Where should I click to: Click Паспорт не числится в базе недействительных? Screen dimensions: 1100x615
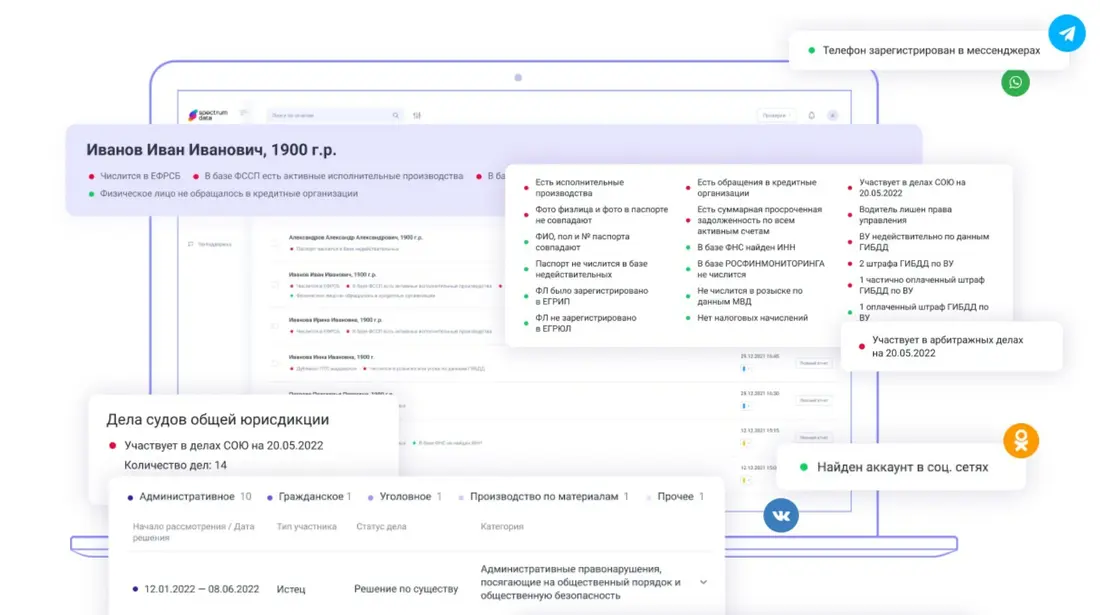tap(591, 269)
